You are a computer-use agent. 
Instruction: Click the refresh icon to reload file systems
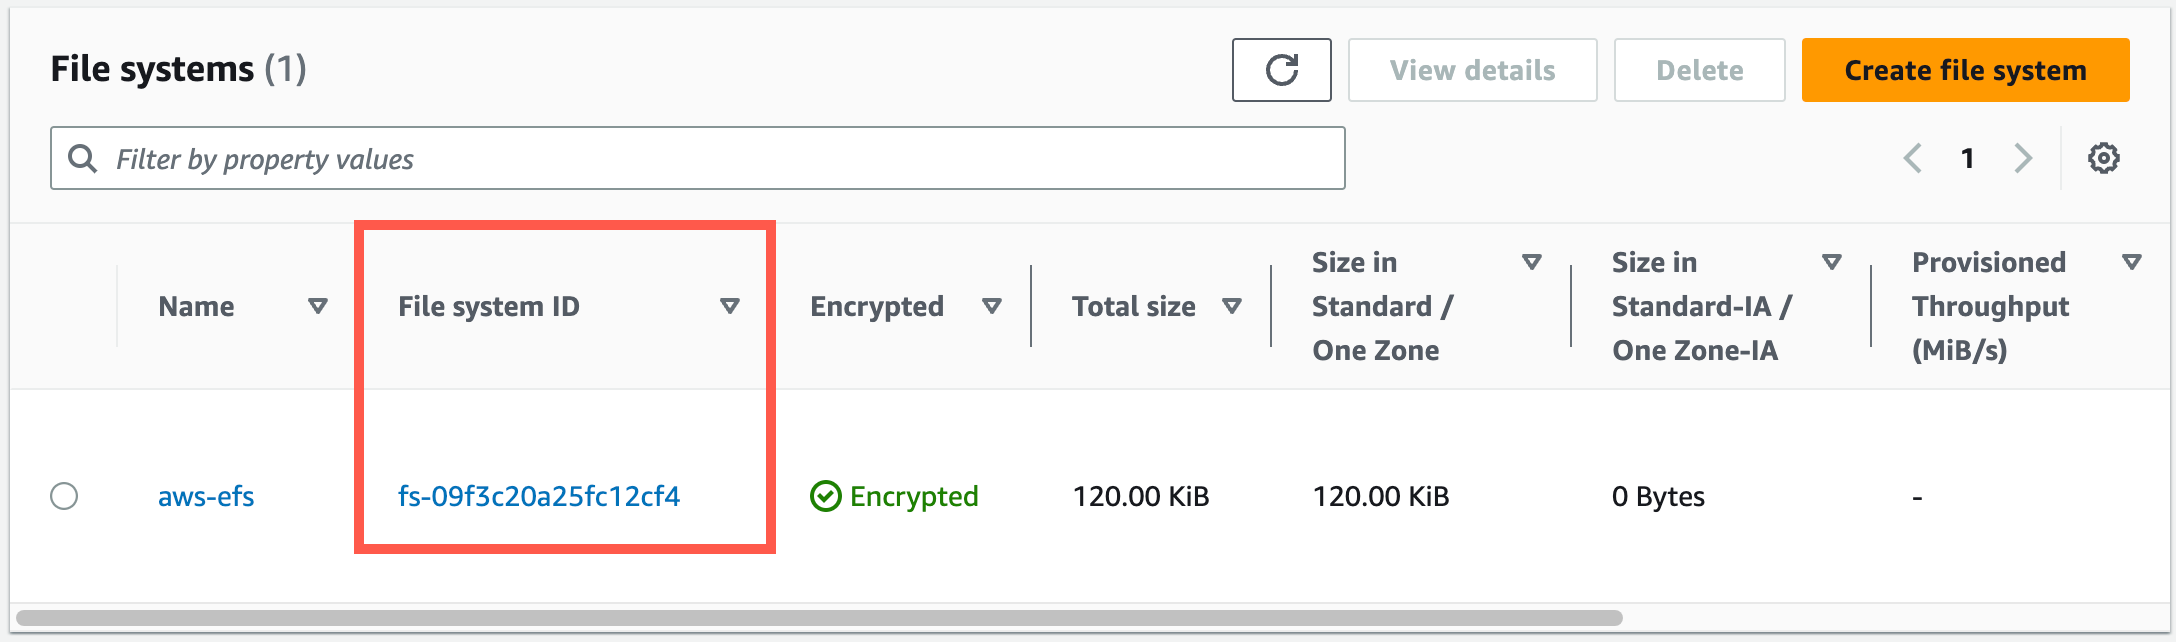coord(1281,69)
